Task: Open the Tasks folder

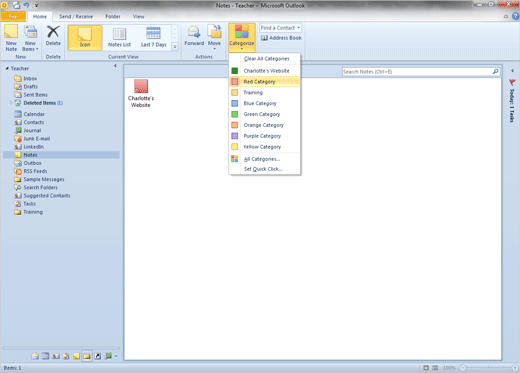Action: [x=25, y=204]
